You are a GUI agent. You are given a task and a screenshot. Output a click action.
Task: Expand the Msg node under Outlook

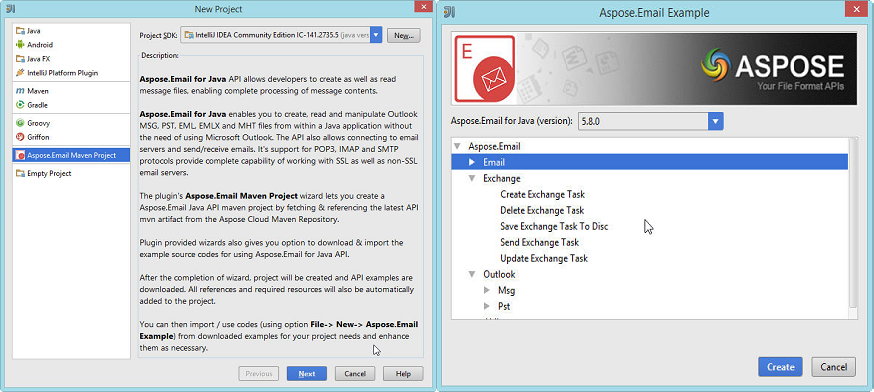point(487,291)
